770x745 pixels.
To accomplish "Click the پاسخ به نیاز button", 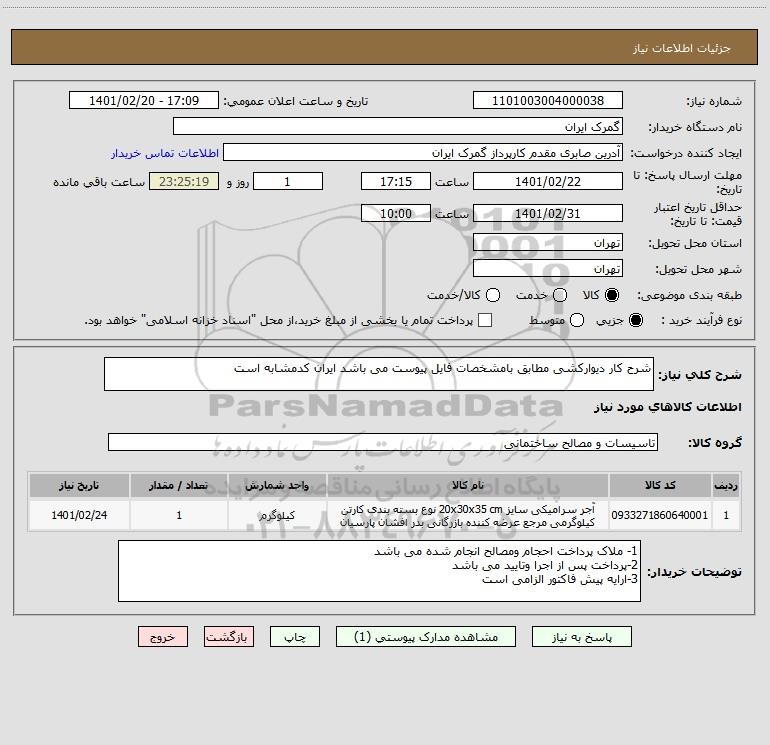I will tap(582, 637).
